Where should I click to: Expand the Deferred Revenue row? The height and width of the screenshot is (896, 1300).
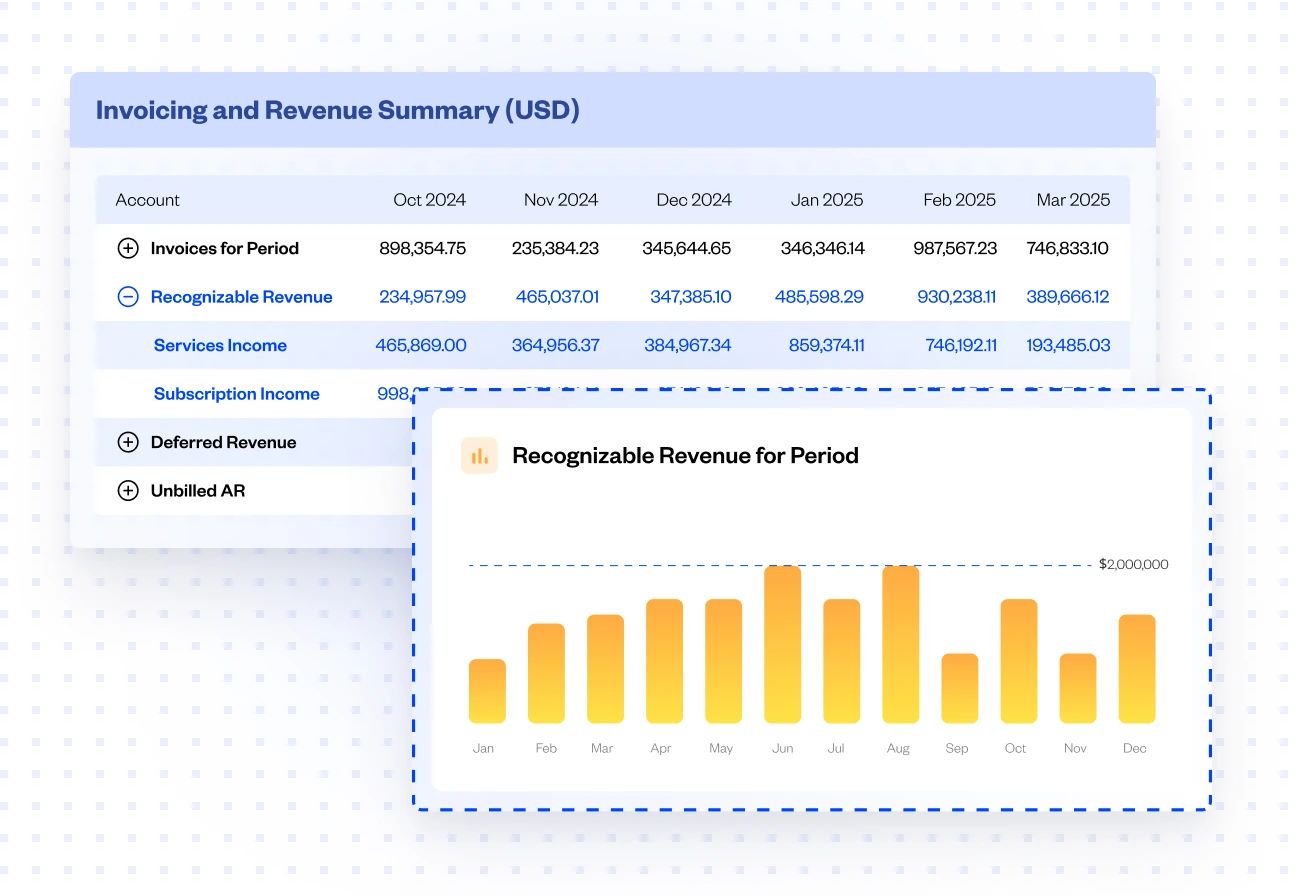tap(127, 442)
